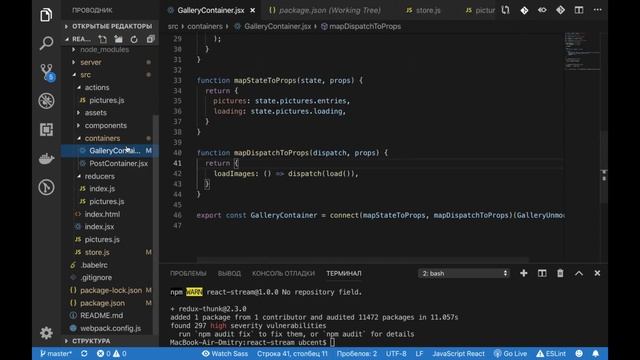Open webpack.config.js file

(110, 328)
